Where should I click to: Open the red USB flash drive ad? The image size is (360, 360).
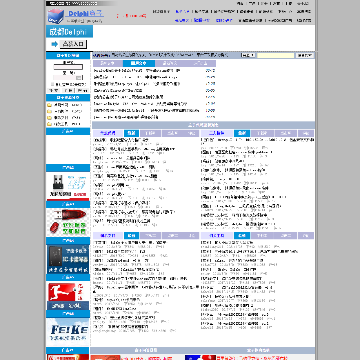point(68,222)
